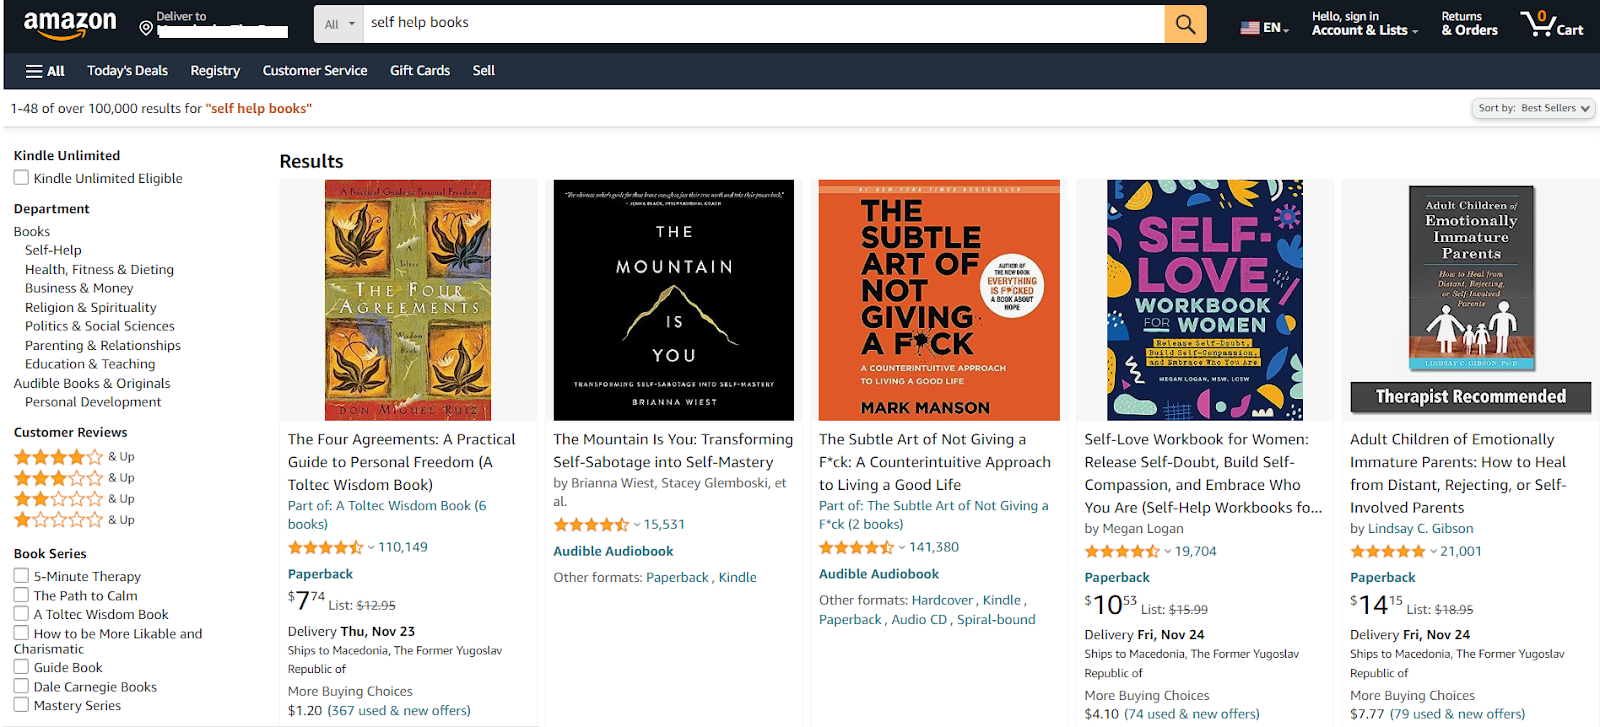The width and height of the screenshot is (1600, 727).
Task: Open Today's Deals in nav bar
Action: tap(127, 71)
